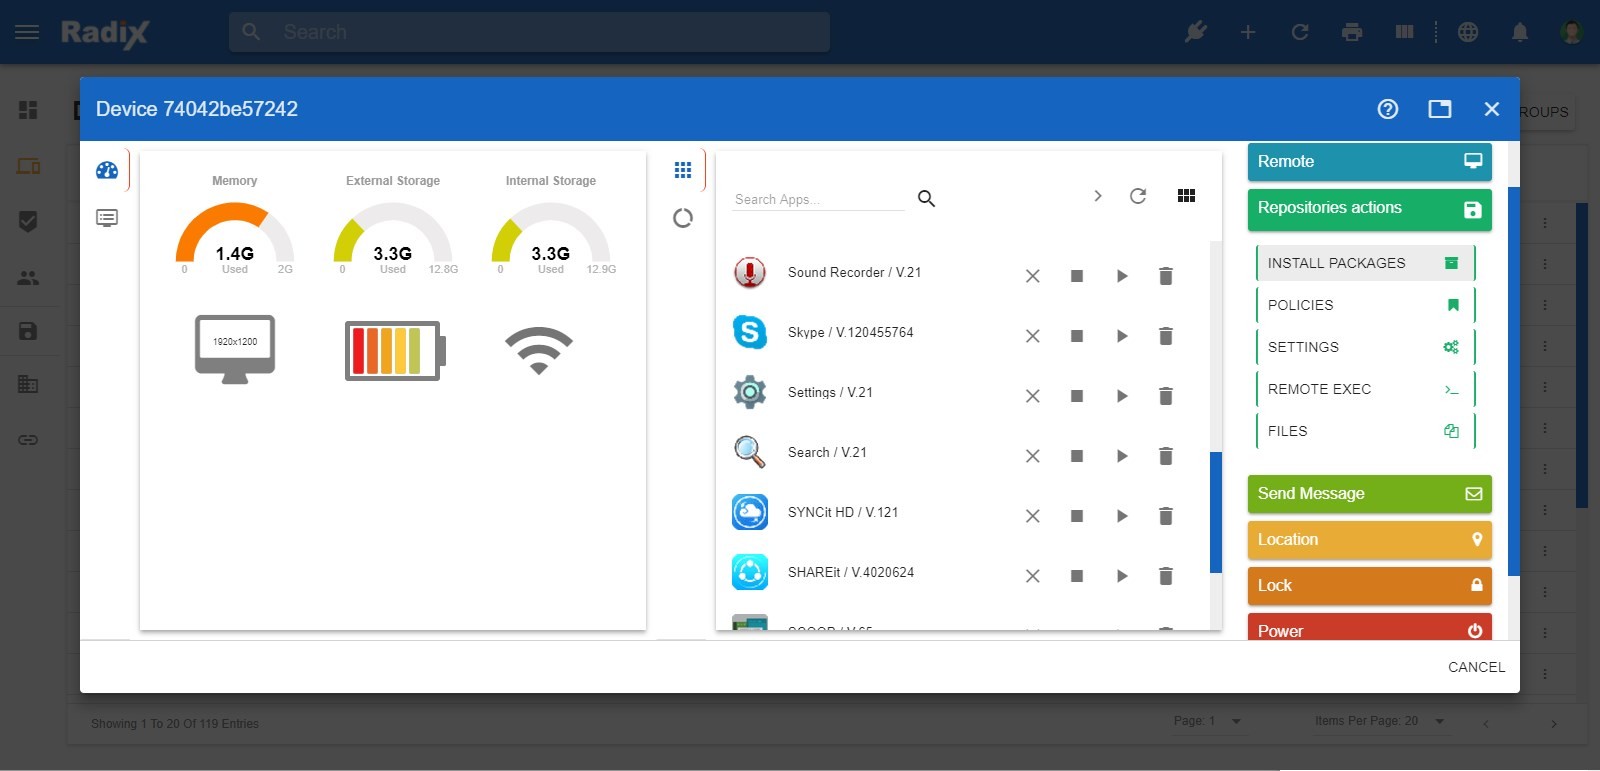Image resolution: width=1600 pixels, height=771 pixels.
Task: Disable SHAREit with the X icon
Action: (x=1033, y=576)
